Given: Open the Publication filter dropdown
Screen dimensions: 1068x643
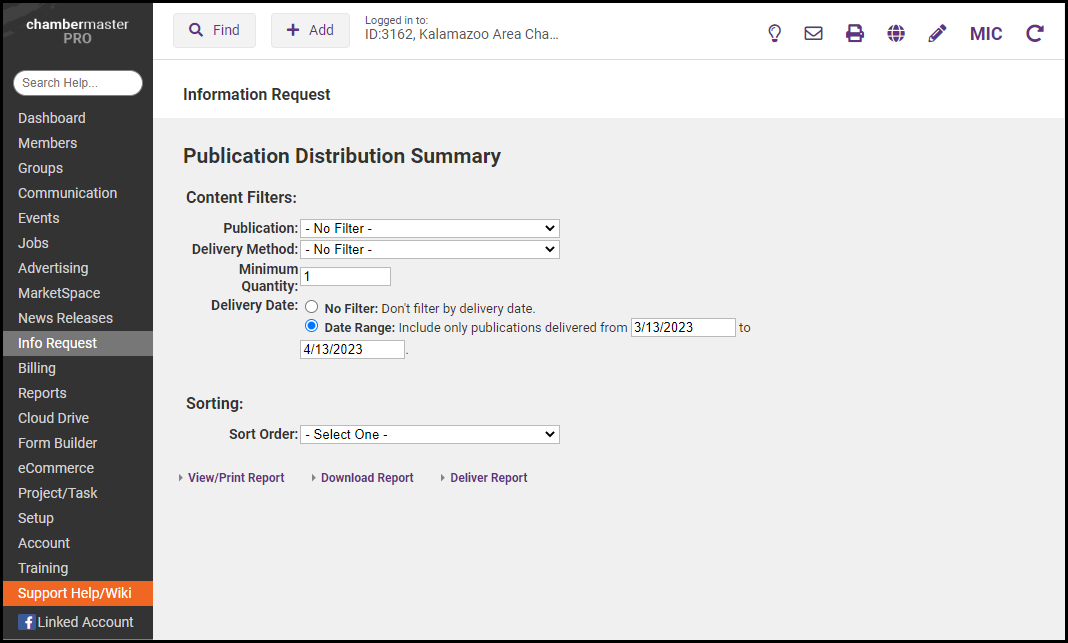Looking at the screenshot, I should point(429,228).
